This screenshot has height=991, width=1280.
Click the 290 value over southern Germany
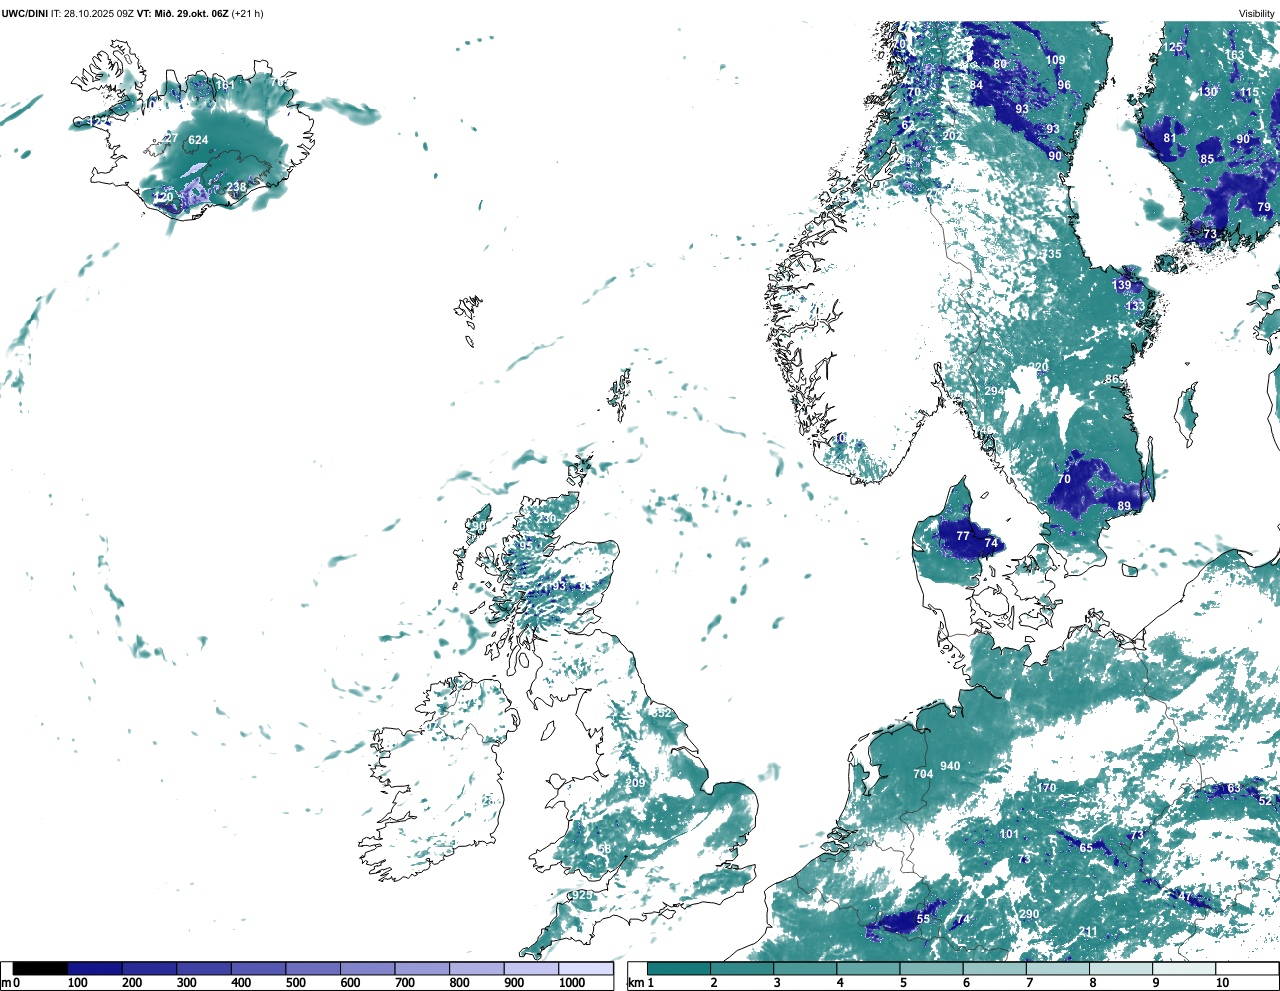[x=1029, y=914]
